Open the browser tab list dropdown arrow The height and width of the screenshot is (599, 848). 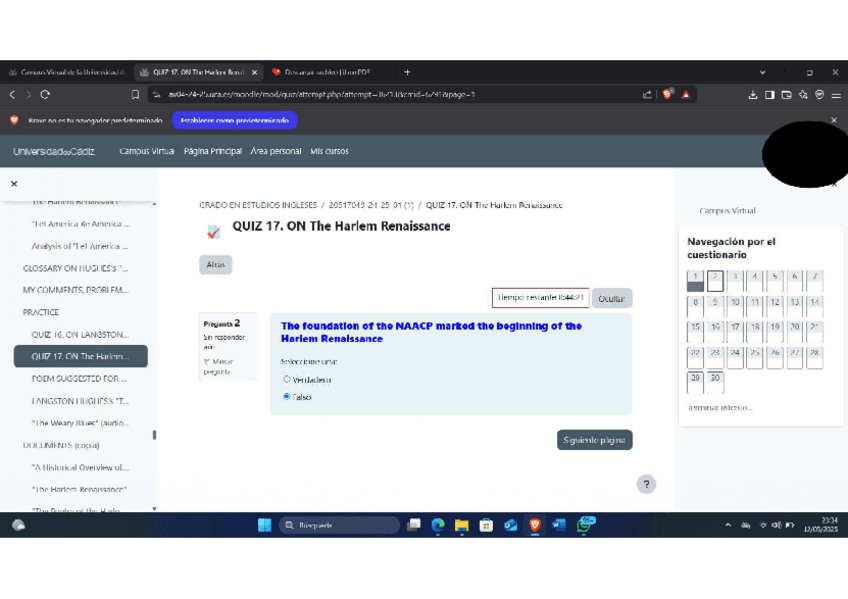pos(763,72)
